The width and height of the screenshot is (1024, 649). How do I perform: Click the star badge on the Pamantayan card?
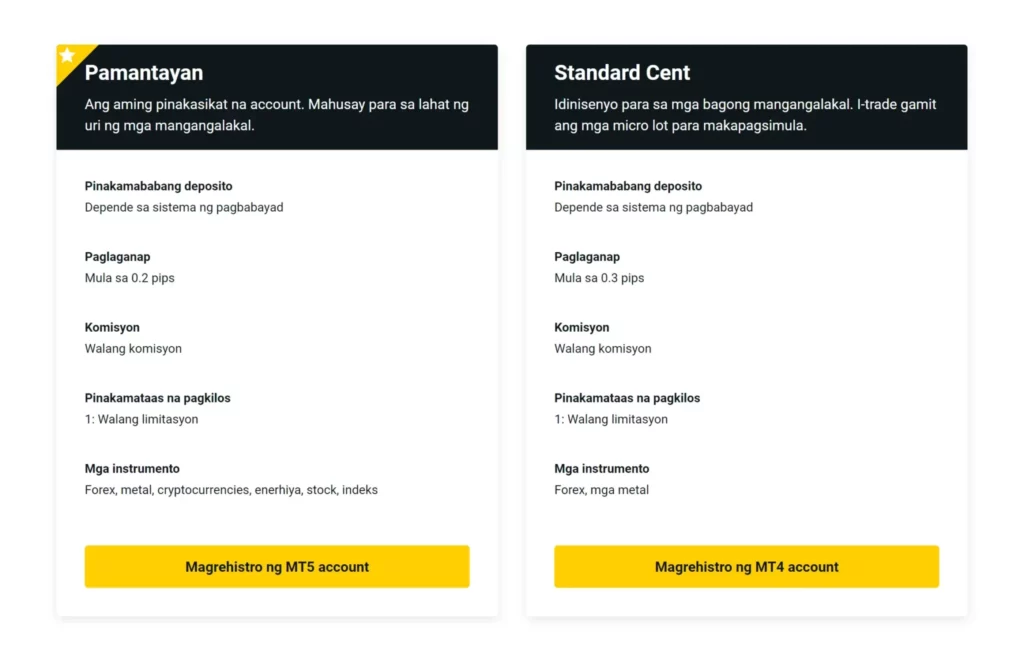click(68, 57)
